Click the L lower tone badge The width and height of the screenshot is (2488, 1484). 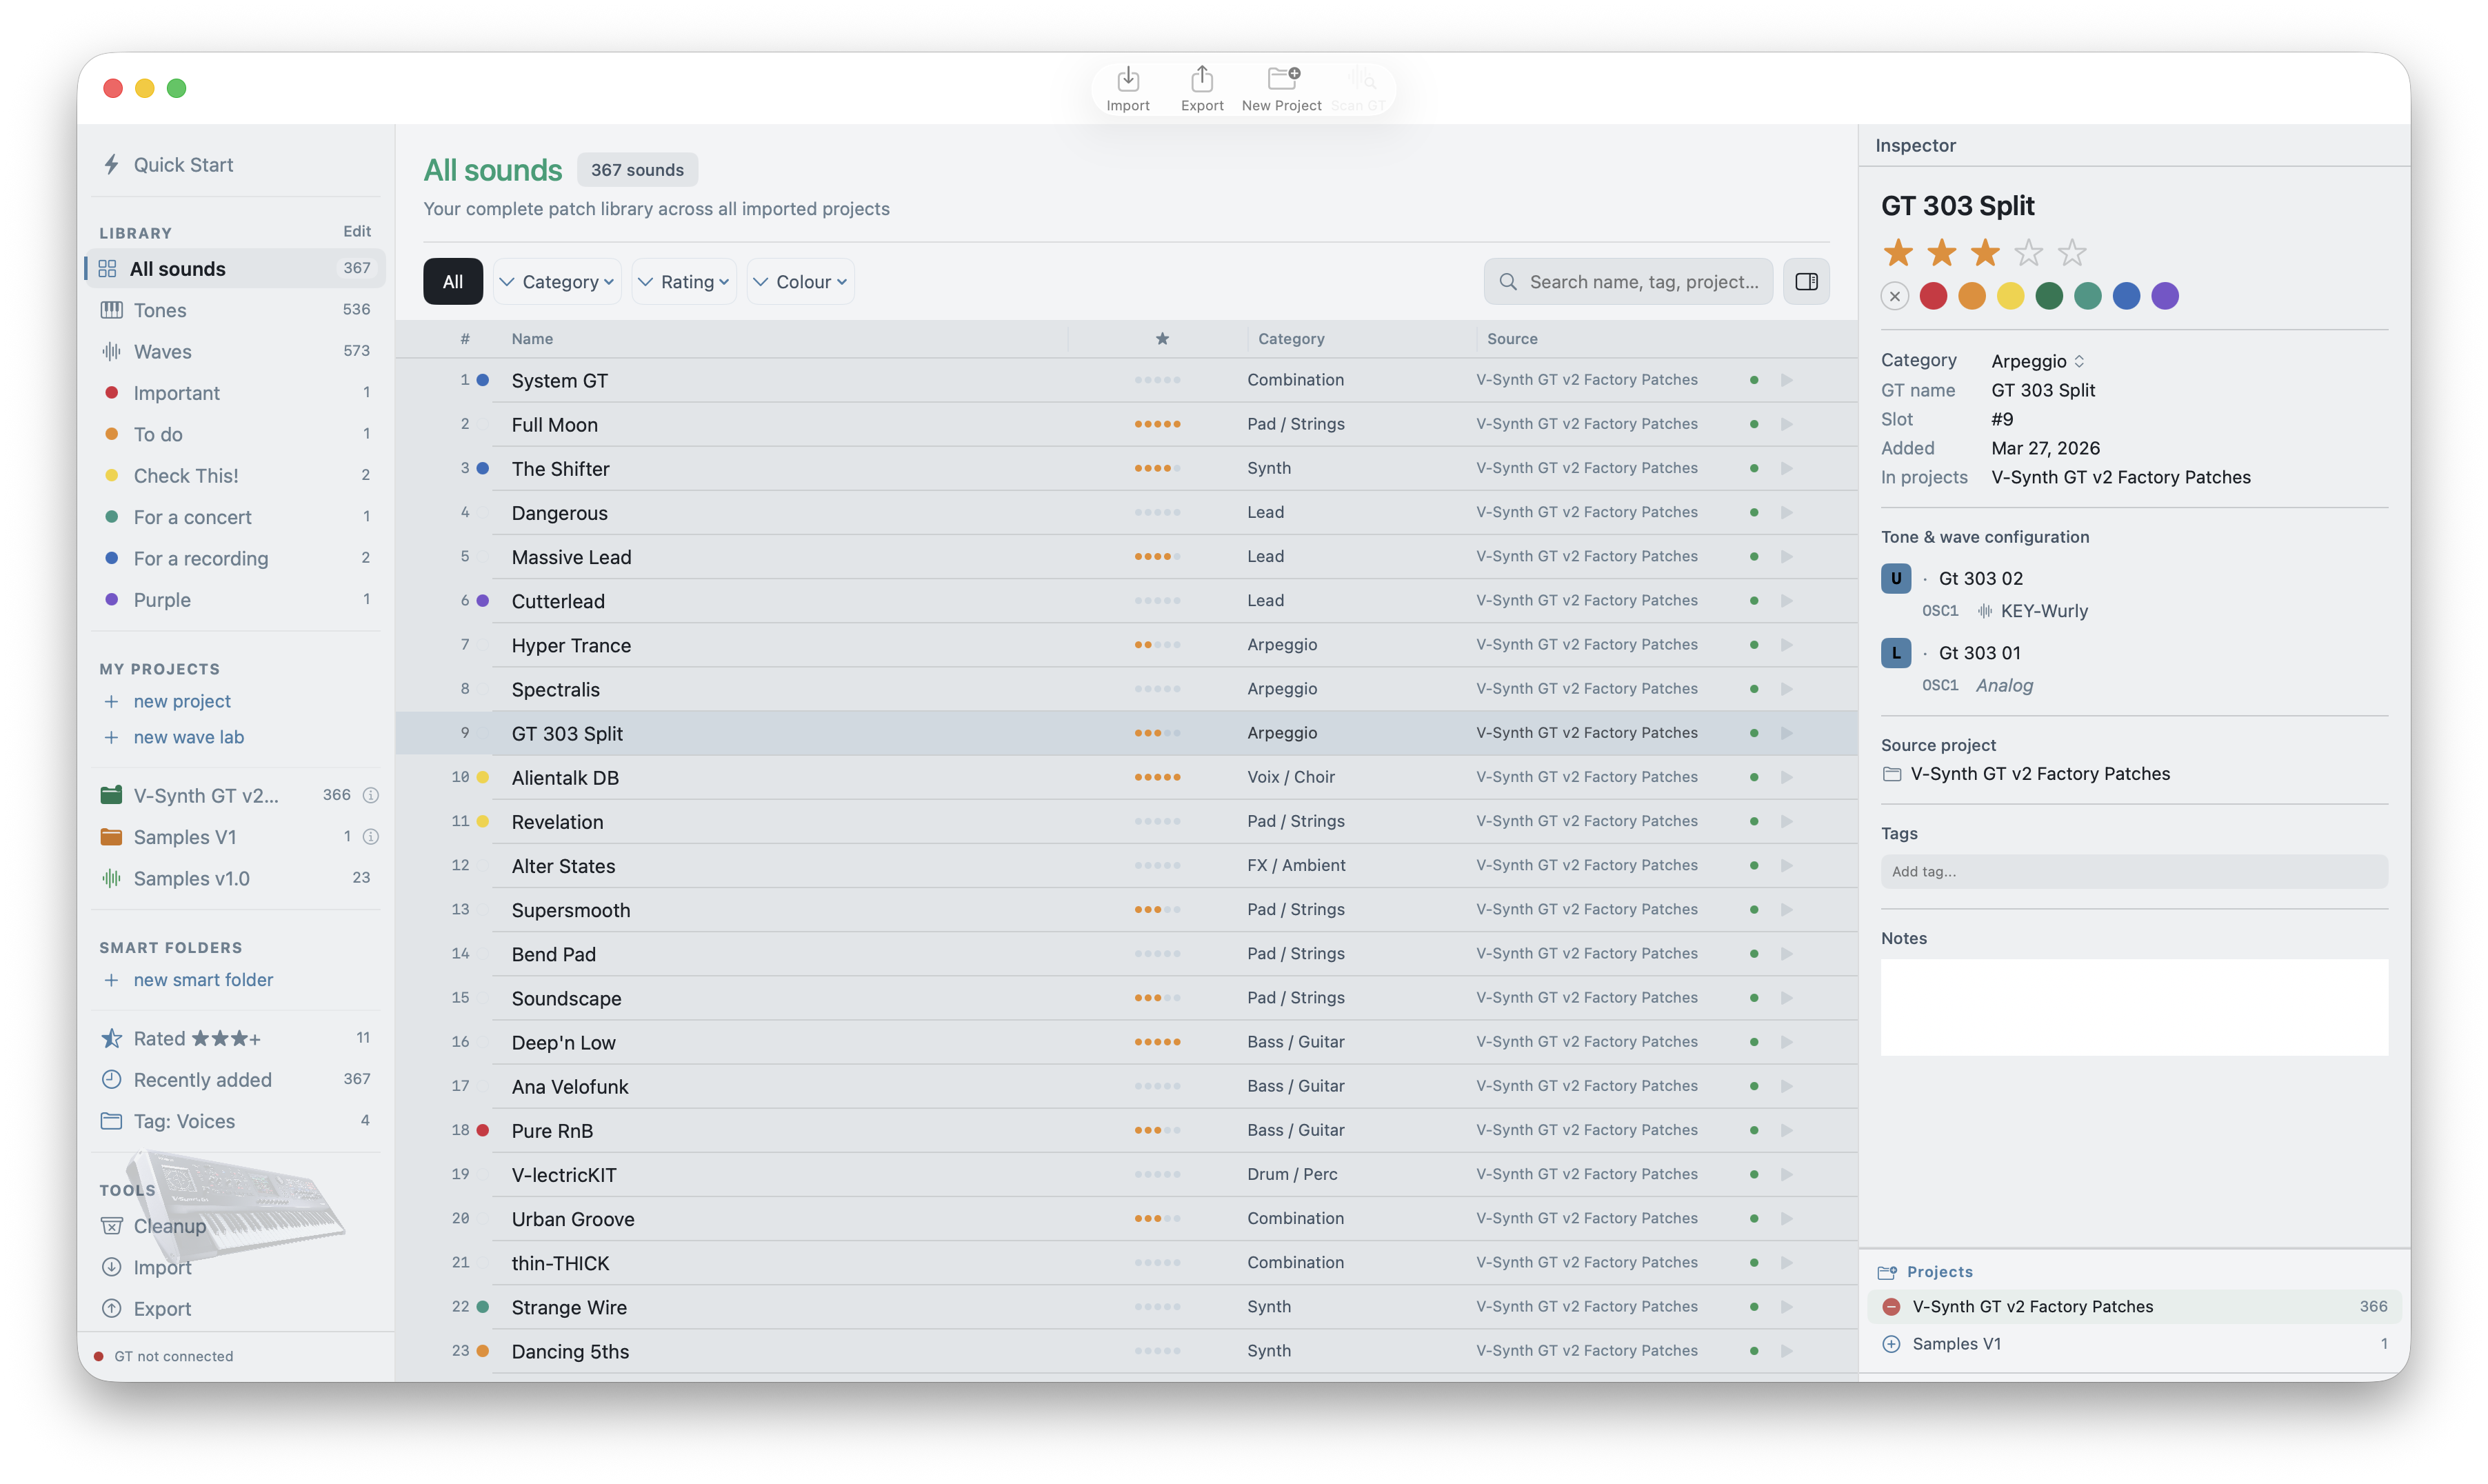(x=1895, y=653)
